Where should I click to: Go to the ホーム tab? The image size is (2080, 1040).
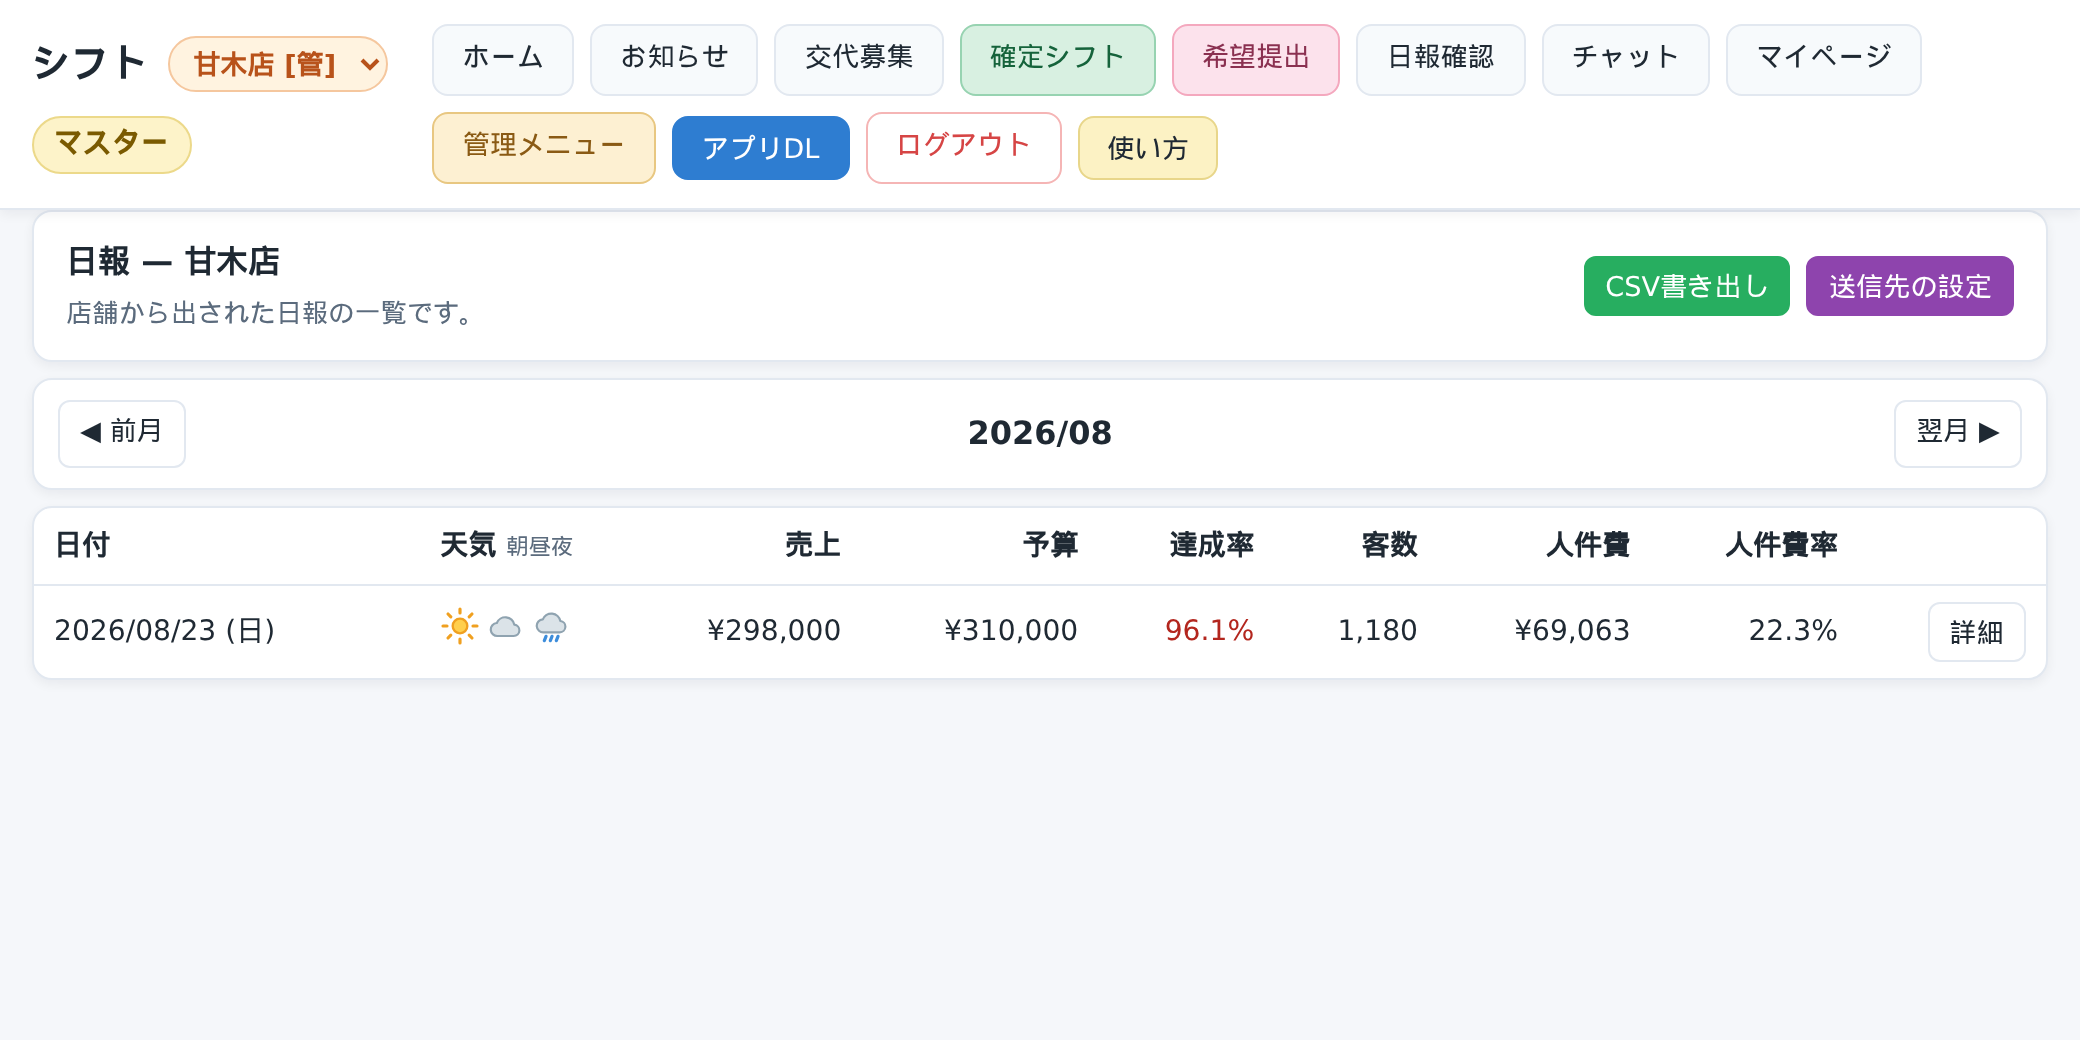(x=503, y=60)
